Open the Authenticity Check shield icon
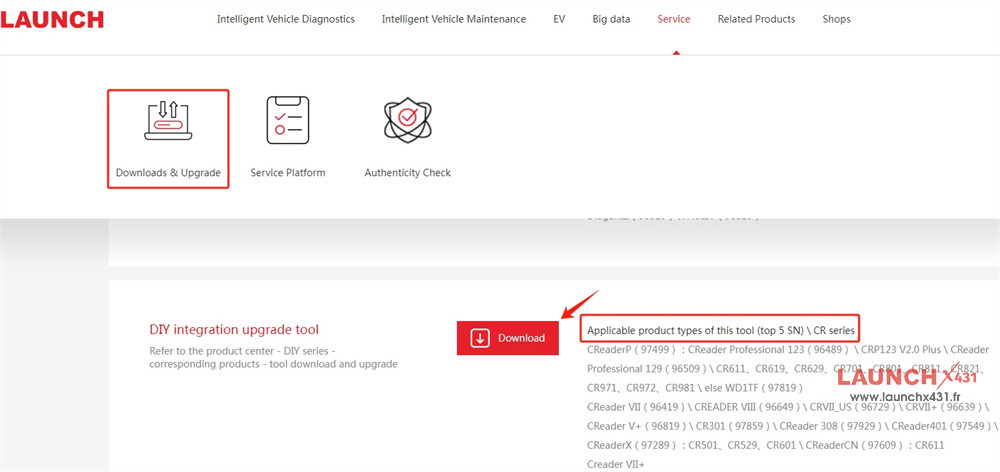The height and width of the screenshot is (472, 1000). (x=408, y=120)
